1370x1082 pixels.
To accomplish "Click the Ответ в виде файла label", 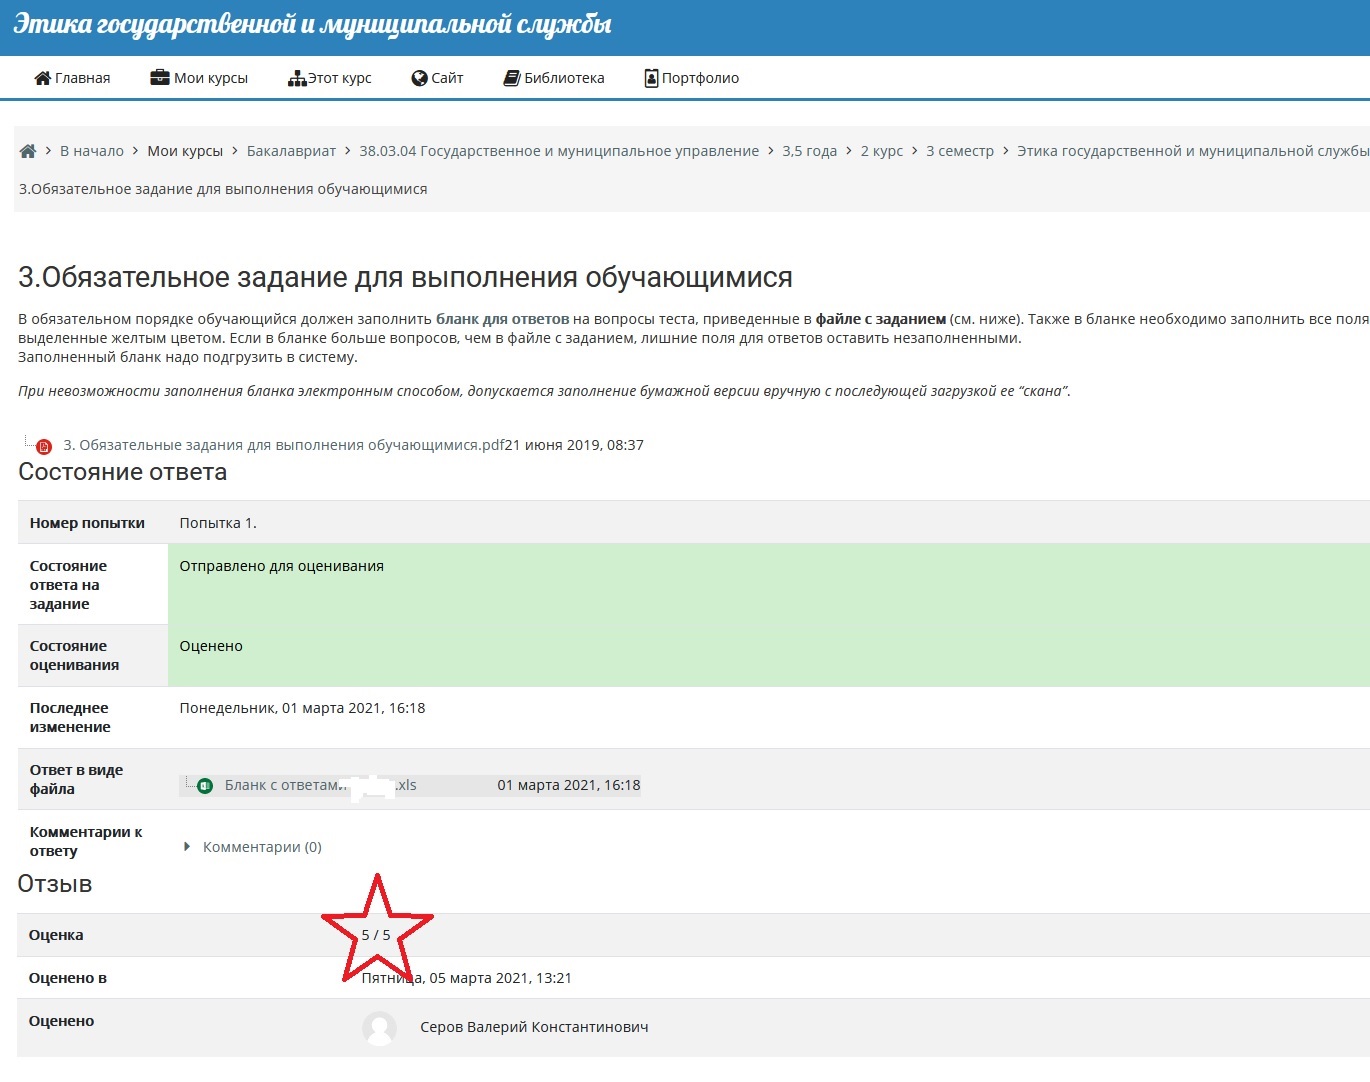I will coord(76,779).
